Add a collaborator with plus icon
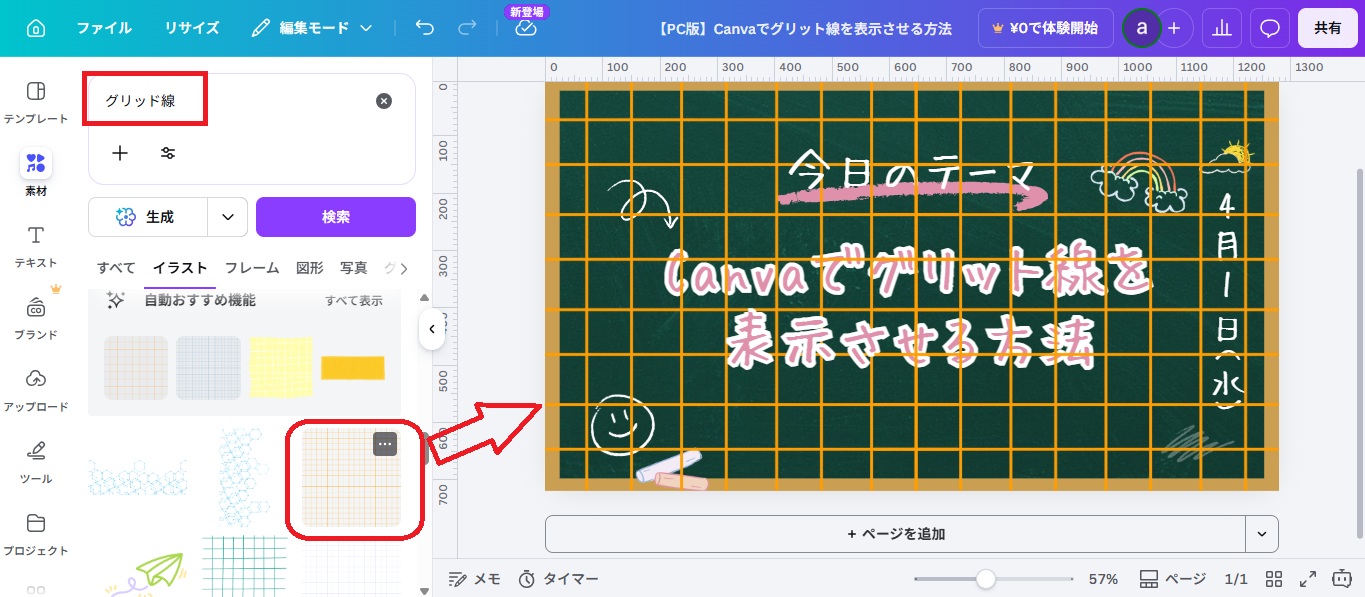Viewport: 1365px width, 597px height. coord(1174,28)
